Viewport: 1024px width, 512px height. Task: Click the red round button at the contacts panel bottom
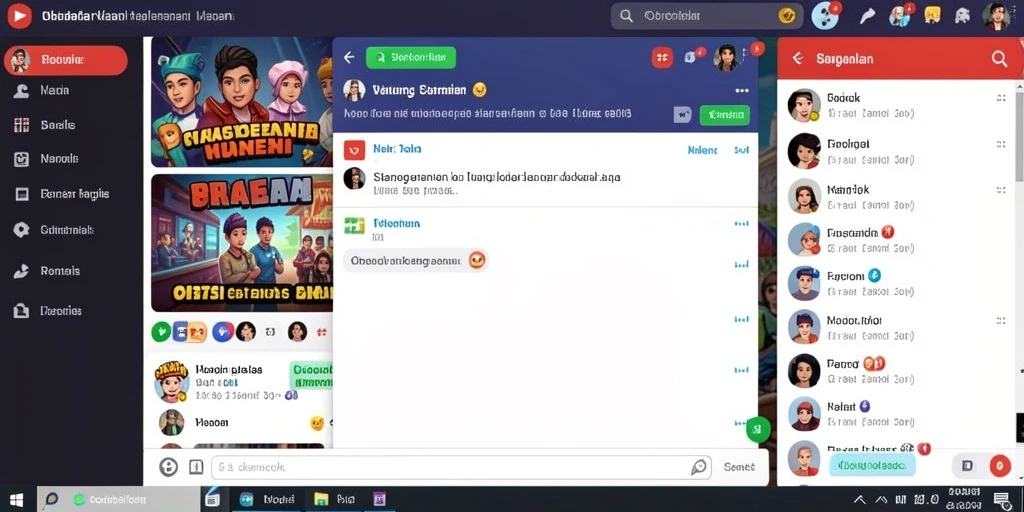click(x=1000, y=466)
